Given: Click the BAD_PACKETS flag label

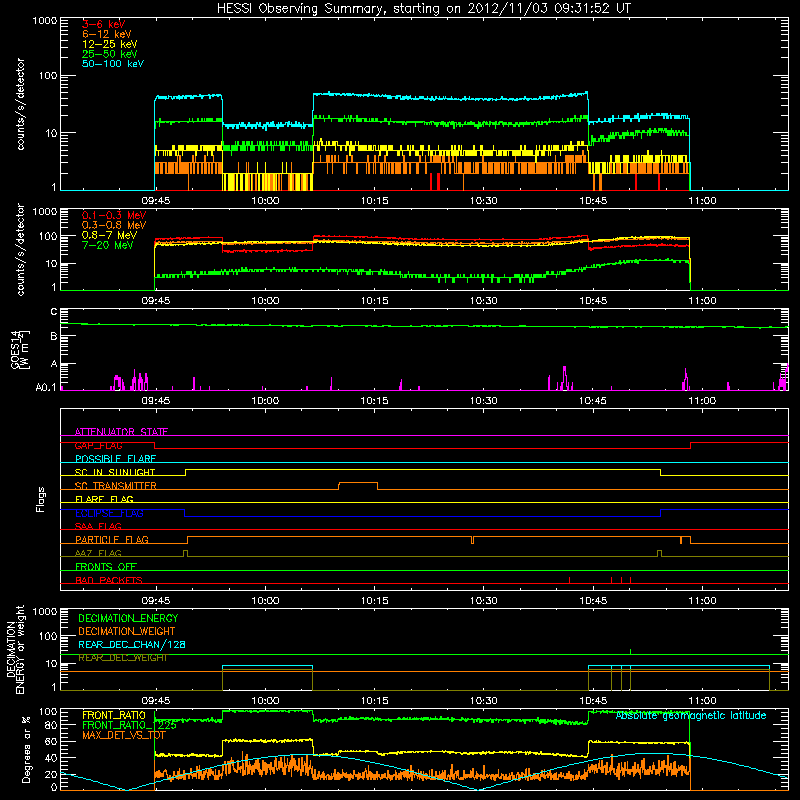Looking at the screenshot, I should tap(109, 580).
